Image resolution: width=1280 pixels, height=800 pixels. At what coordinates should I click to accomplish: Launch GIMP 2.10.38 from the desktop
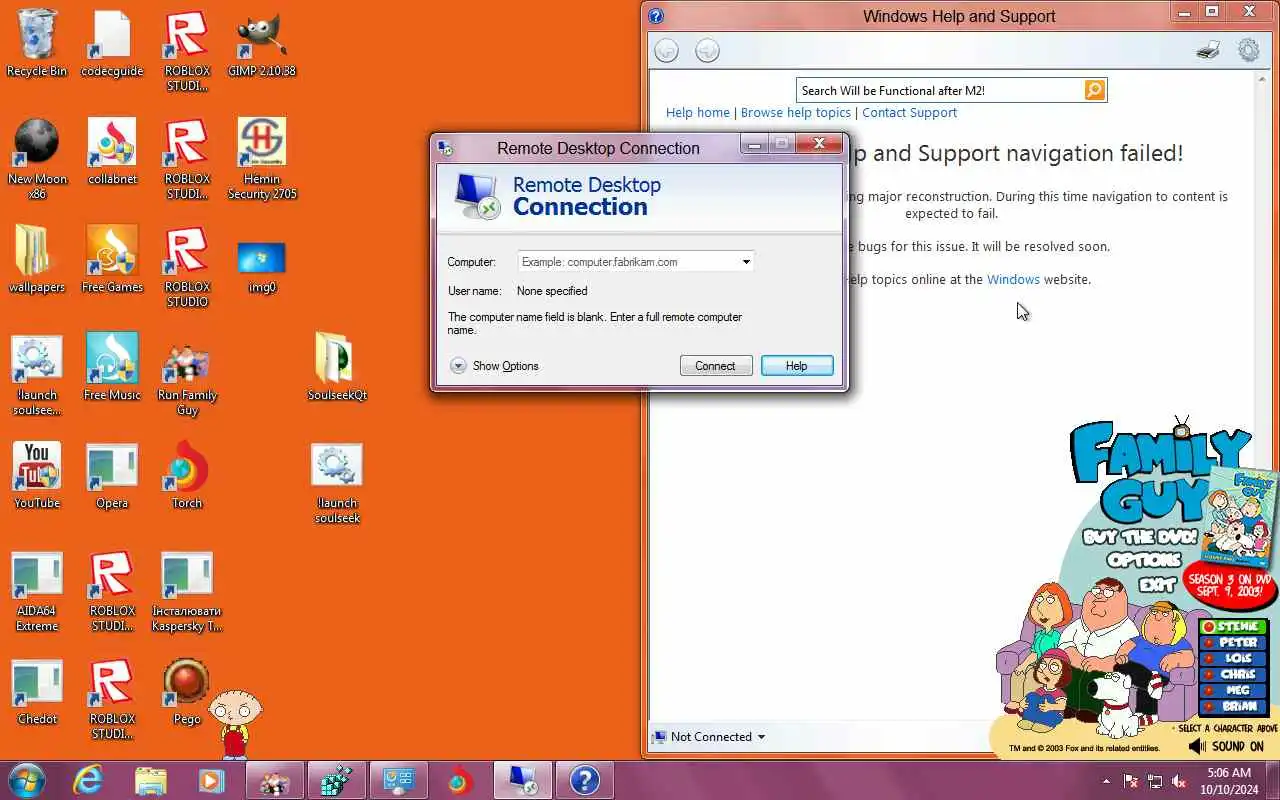(x=262, y=44)
